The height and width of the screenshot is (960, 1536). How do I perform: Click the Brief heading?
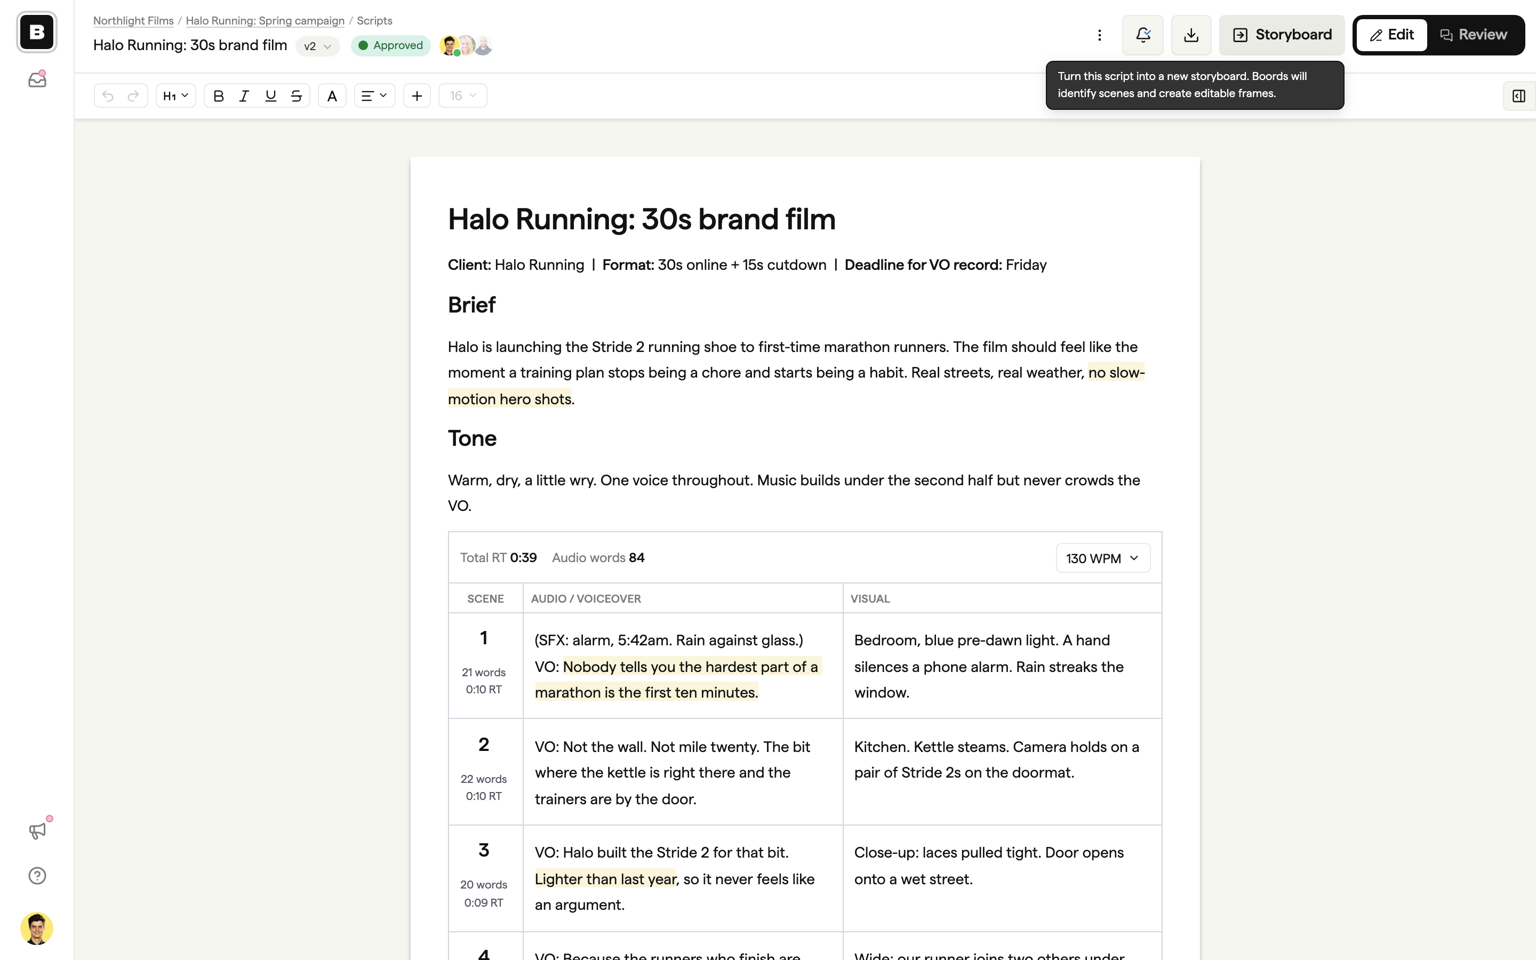tap(472, 305)
